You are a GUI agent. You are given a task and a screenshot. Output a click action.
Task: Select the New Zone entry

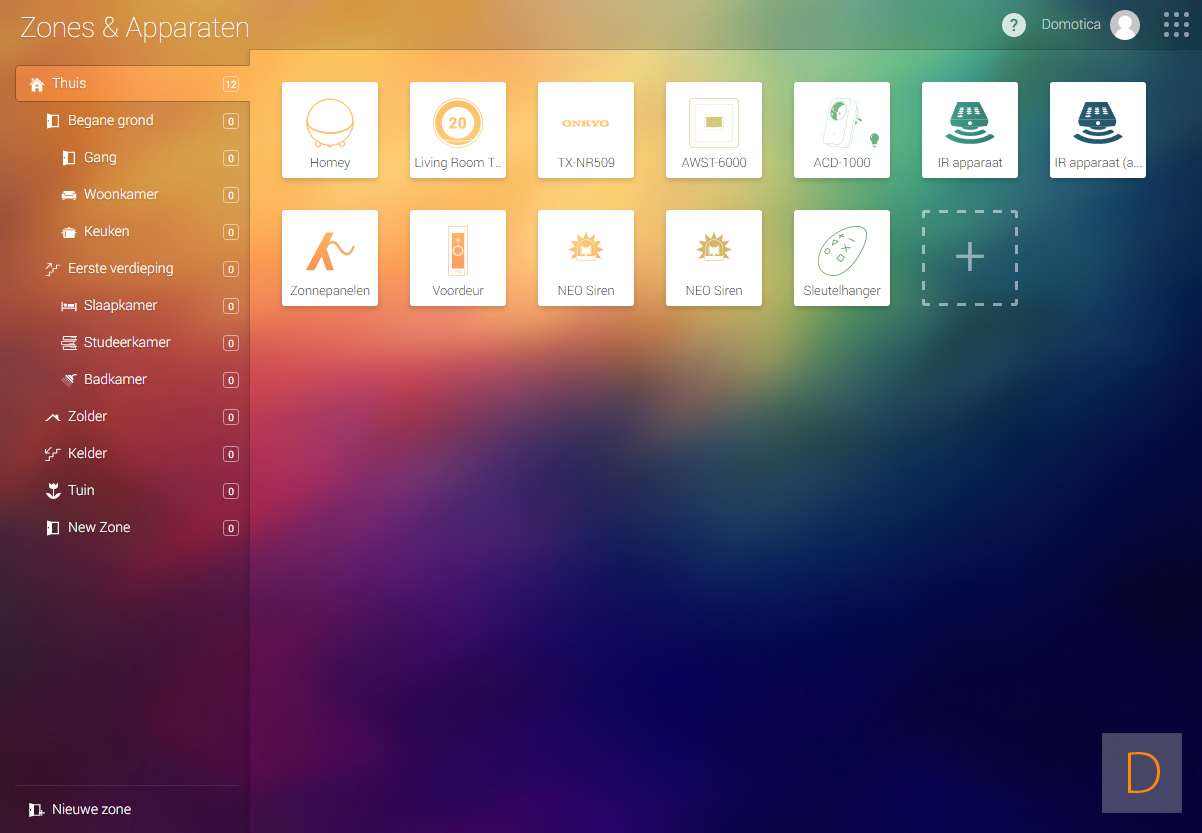131,527
